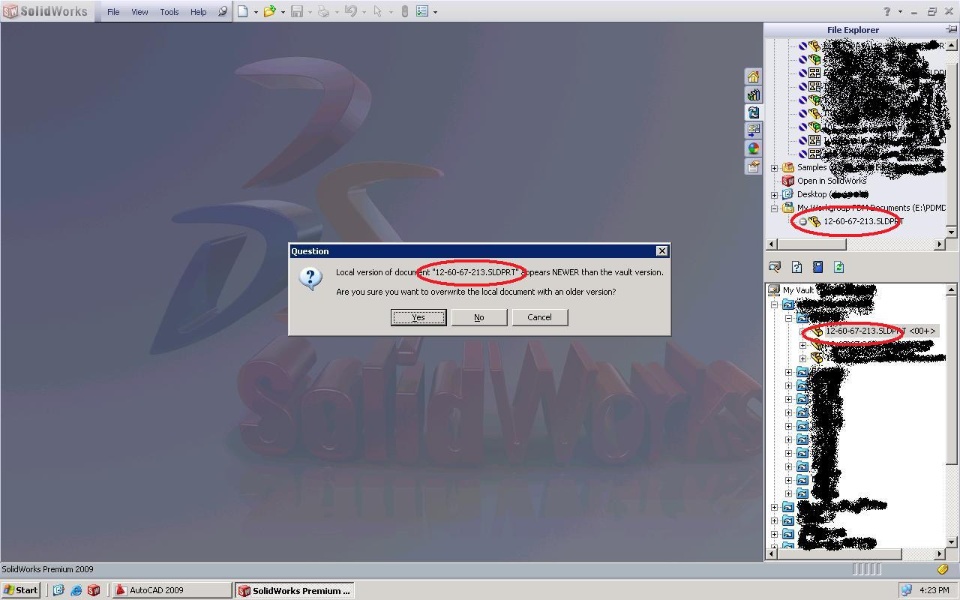
Task: Click the yellow tag icon in status bar
Action: tap(942, 569)
